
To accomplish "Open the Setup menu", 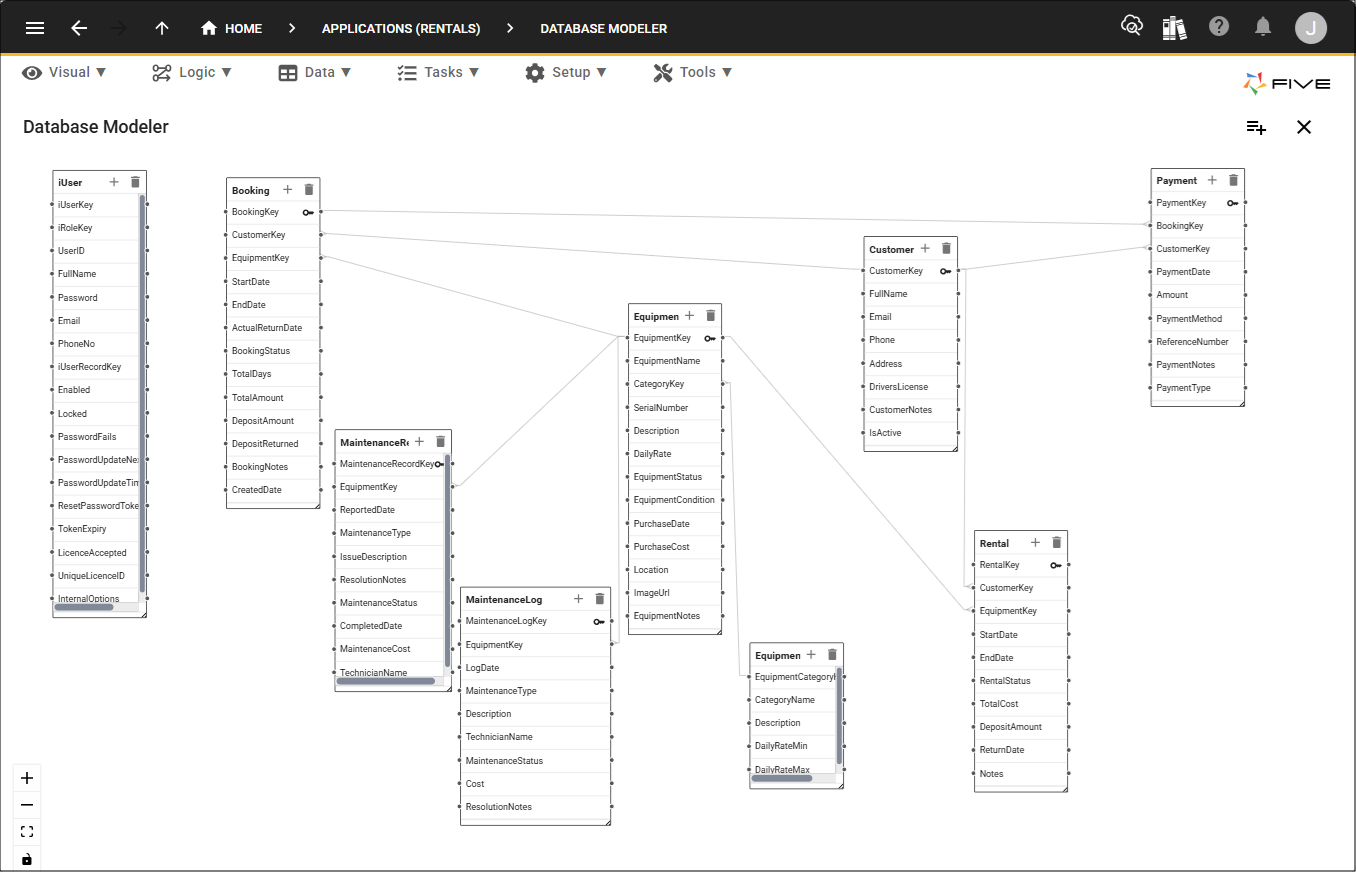I will coord(566,72).
